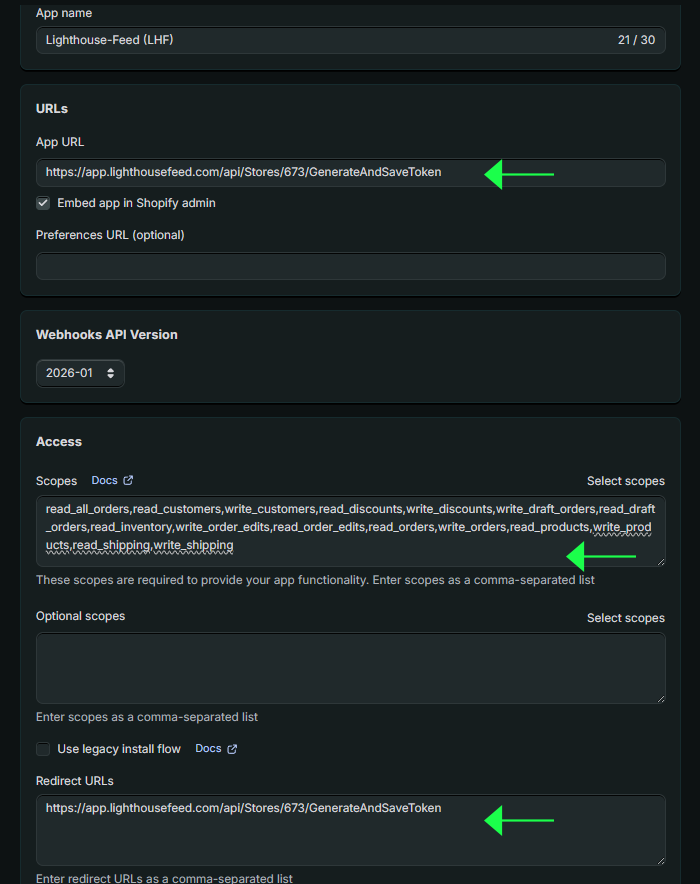This screenshot has height=884, width=700.
Task: Open Select scopes for required Scopes
Action: click(x=626, y=481)
